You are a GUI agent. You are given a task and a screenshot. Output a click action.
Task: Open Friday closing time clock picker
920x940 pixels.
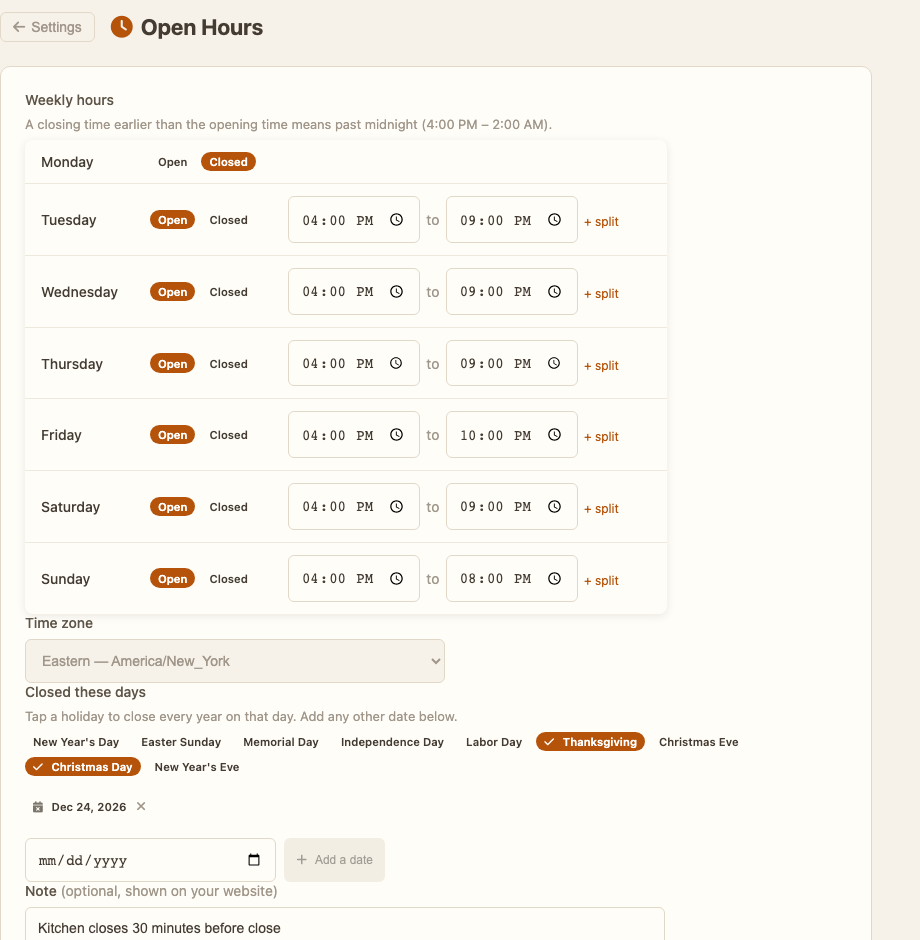(x=554, y=435)
